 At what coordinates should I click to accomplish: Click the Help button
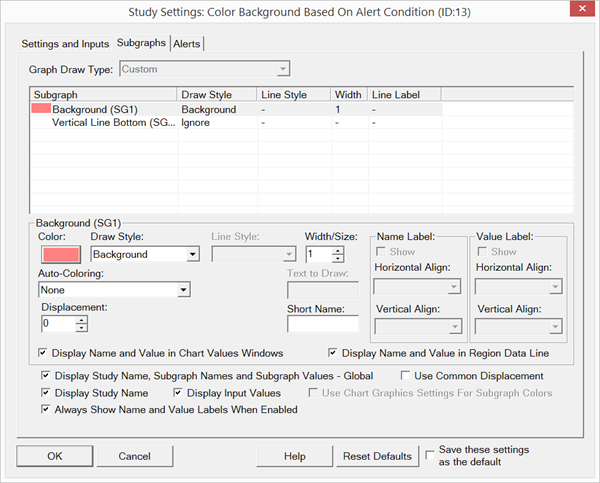[294, 456]
